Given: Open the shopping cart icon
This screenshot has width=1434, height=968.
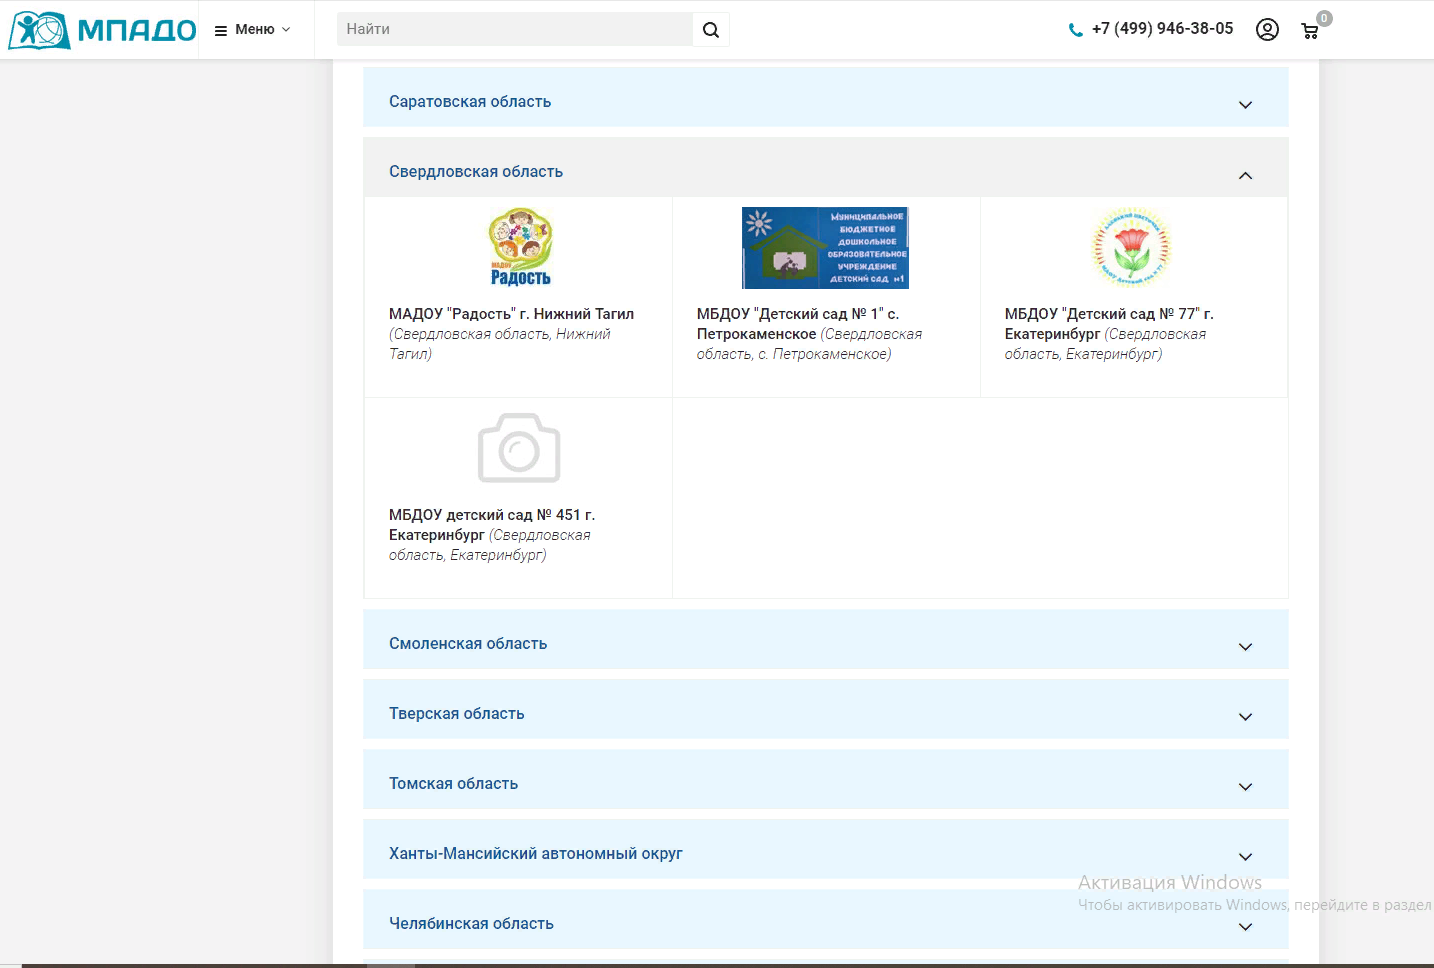Looking at the screenshot, I should tap(1310, 31).
